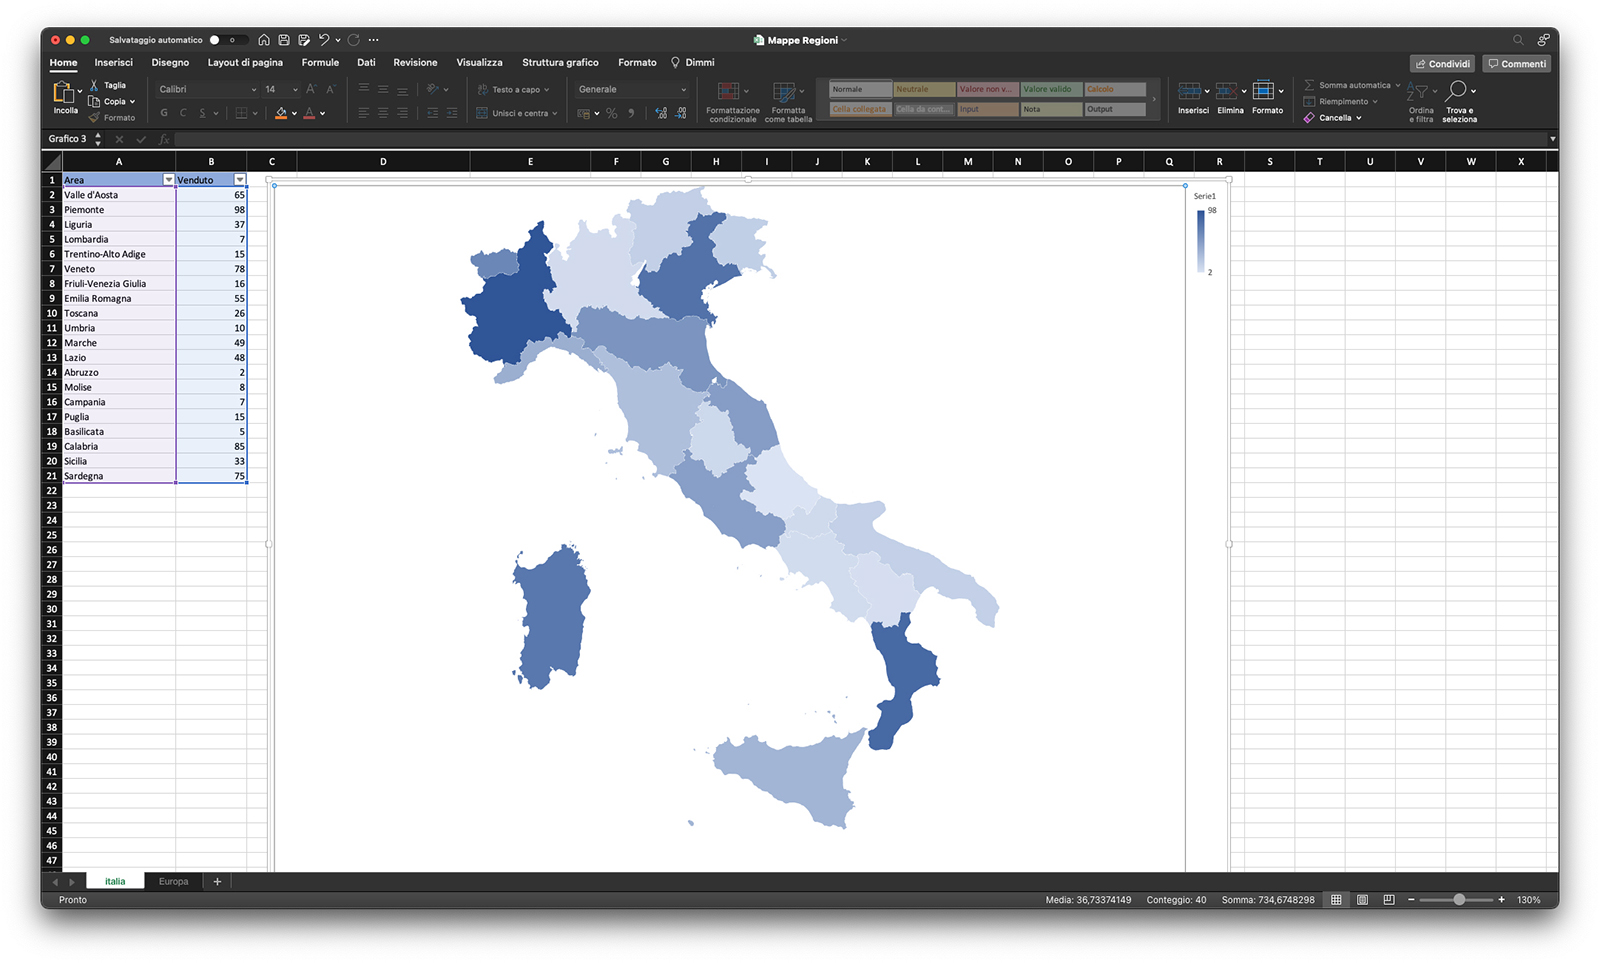Switch to the Europa sheet tab

click(173, 881)
